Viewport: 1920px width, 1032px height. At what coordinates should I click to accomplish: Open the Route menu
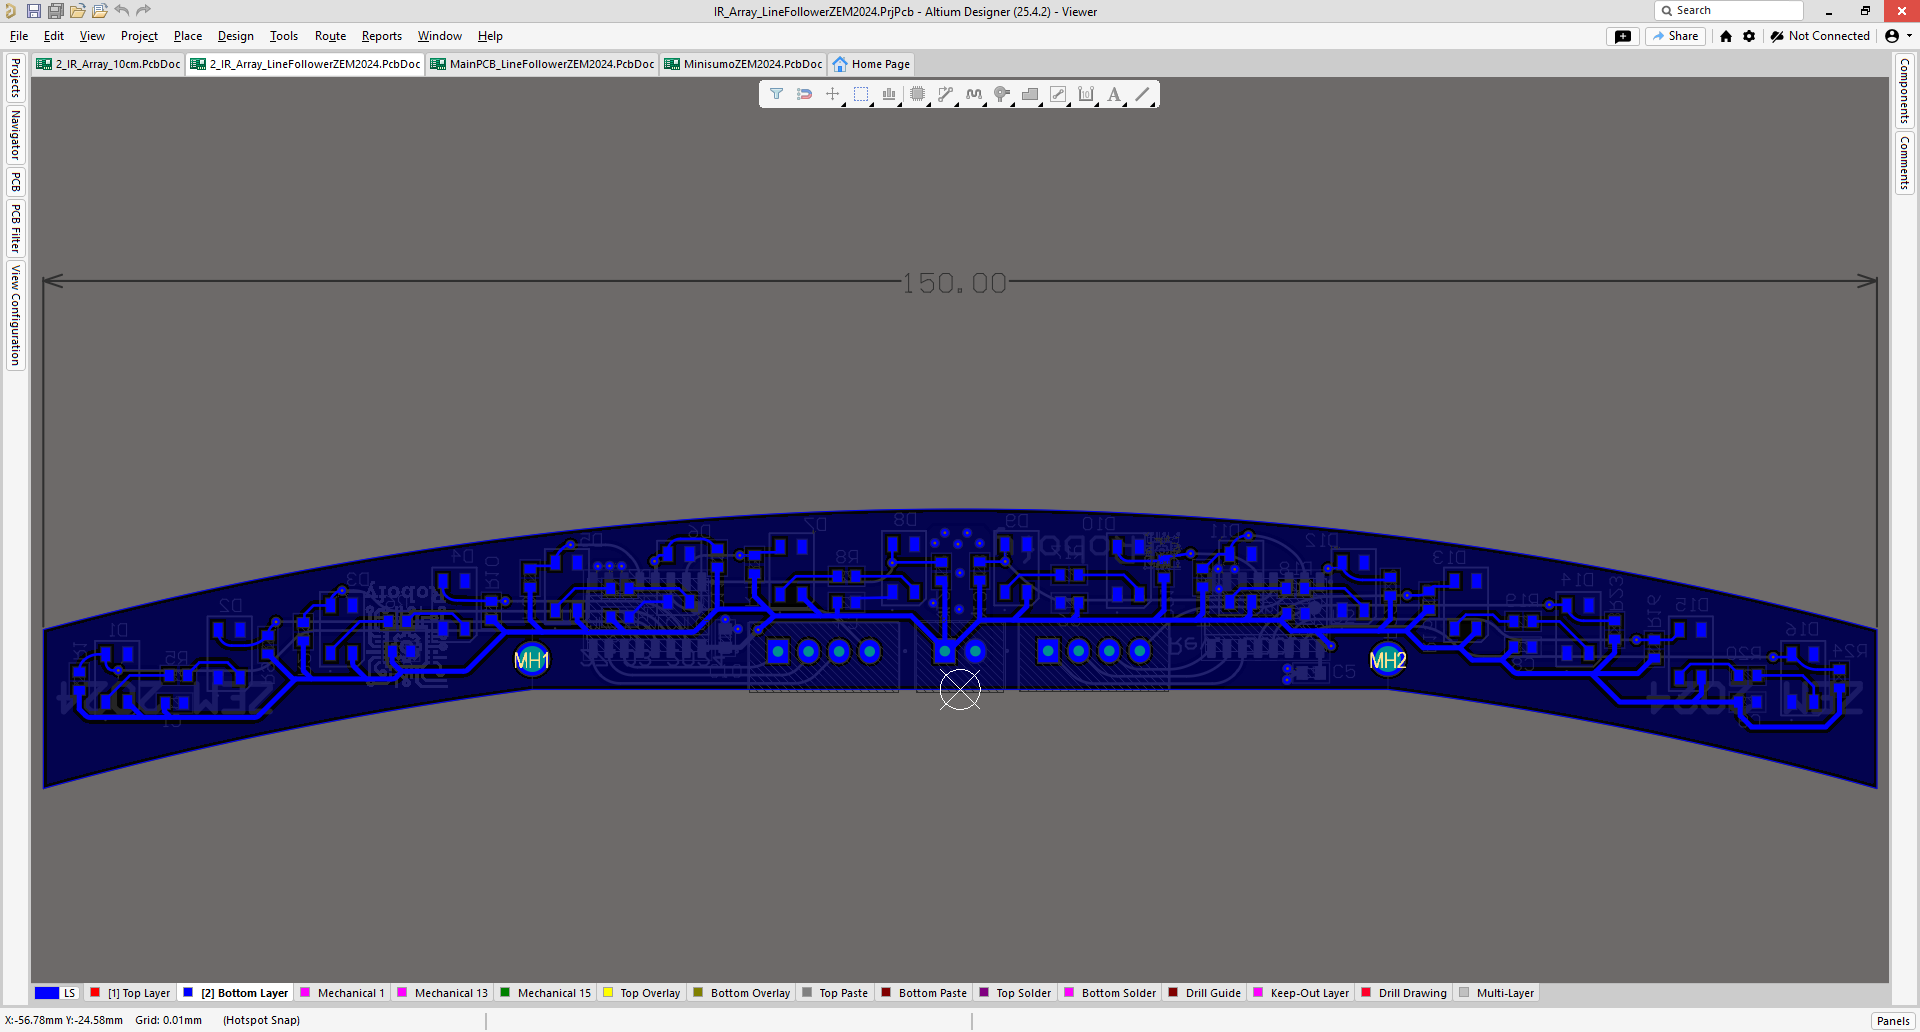point(330,36)
